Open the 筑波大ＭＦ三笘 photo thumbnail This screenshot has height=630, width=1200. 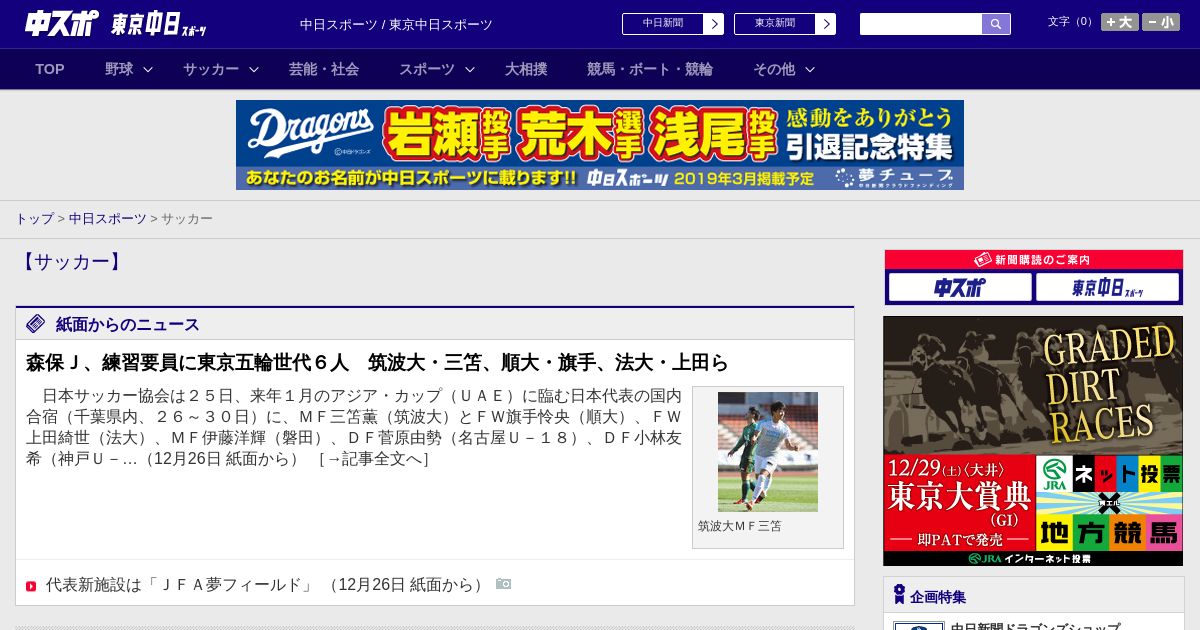(x=768, y=452)
